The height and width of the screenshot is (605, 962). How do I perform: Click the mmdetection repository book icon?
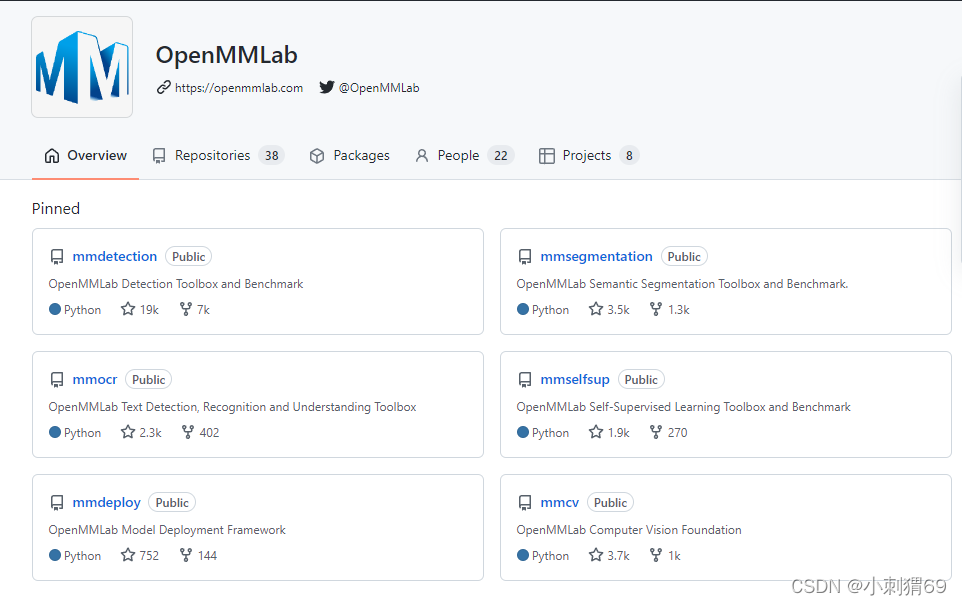coord(57,256)
